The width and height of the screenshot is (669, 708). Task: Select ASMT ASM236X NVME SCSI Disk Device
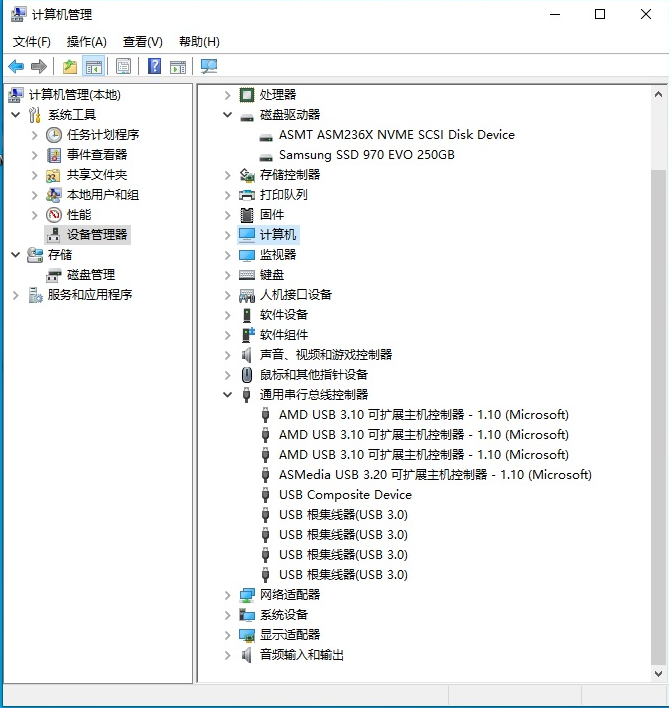coord(397,135)
